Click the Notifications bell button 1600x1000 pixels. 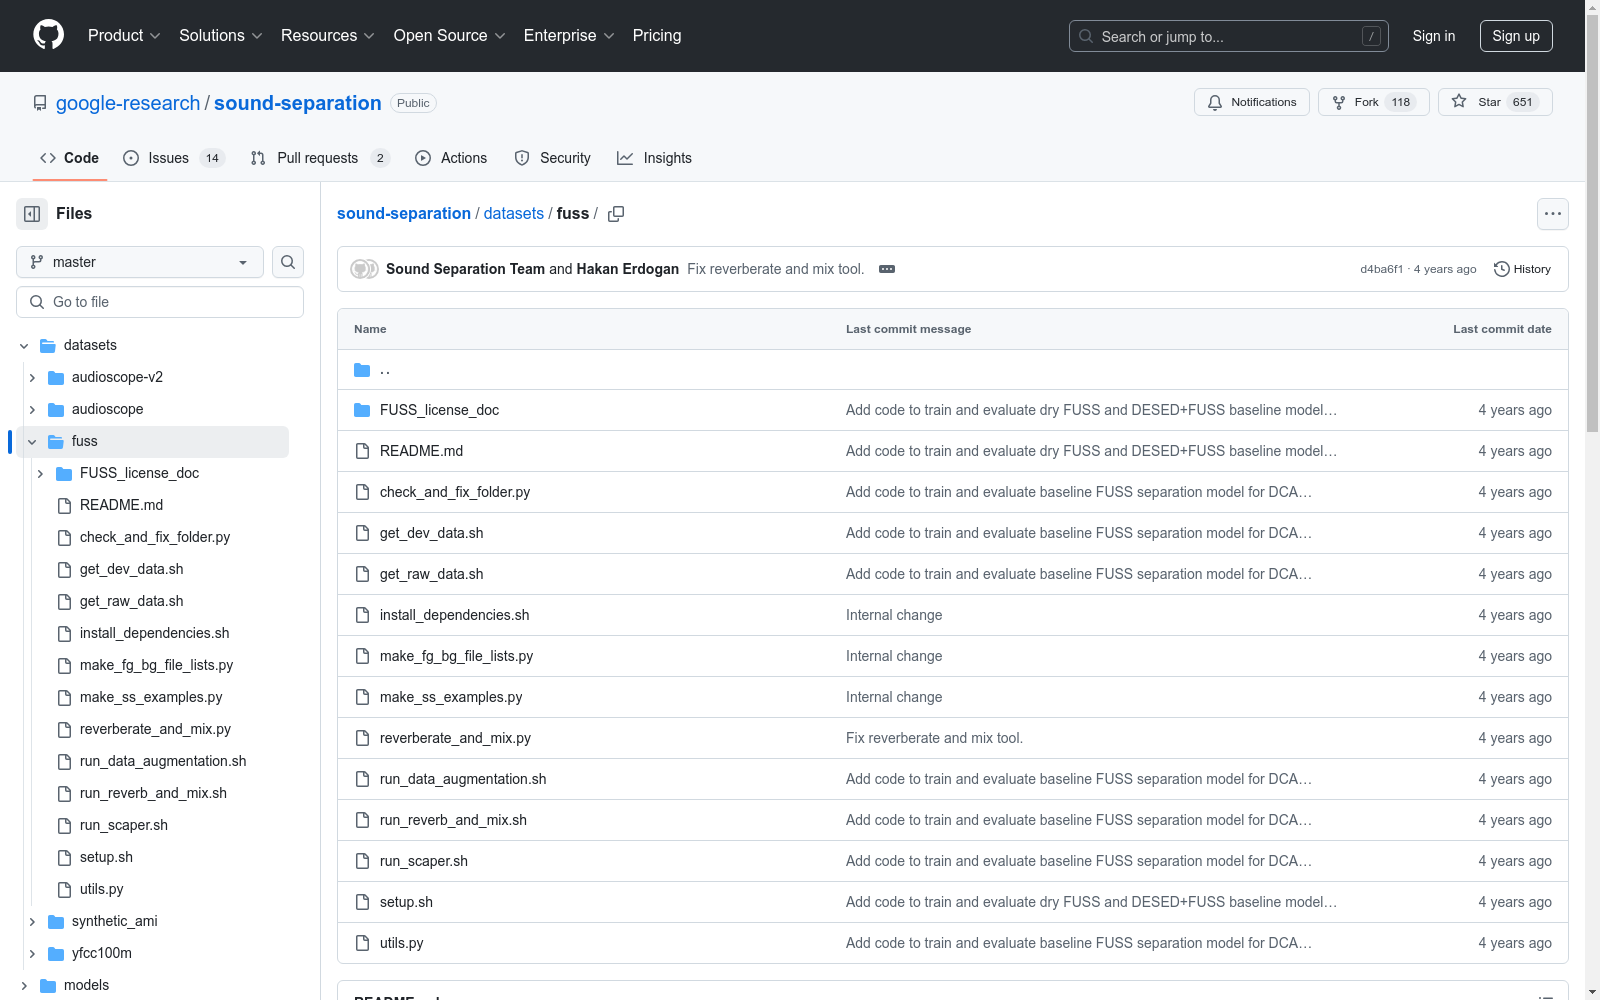pyautogui.click(x=1252, y=102)
